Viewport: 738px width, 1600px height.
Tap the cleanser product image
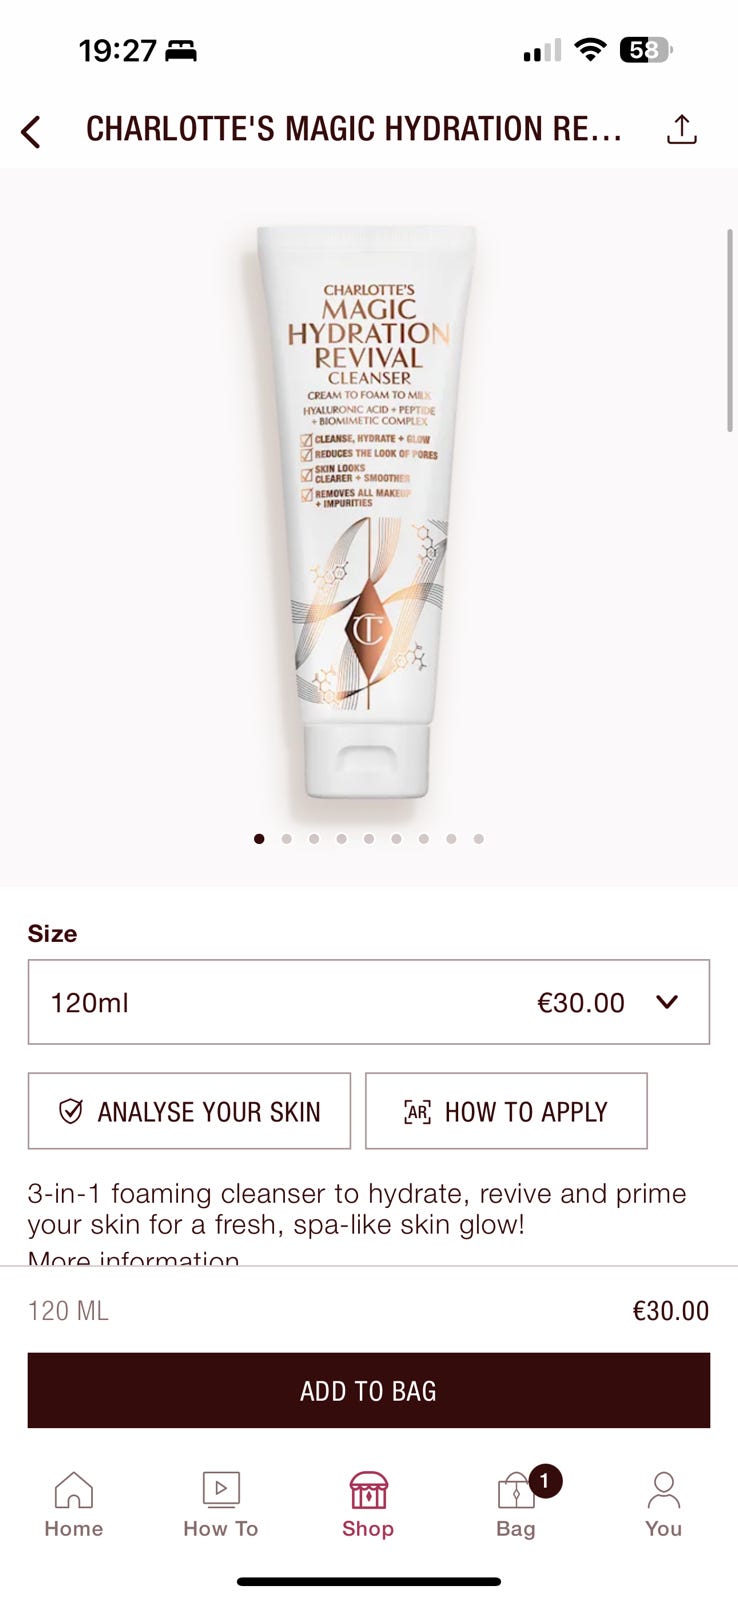(x=368, y=510)
